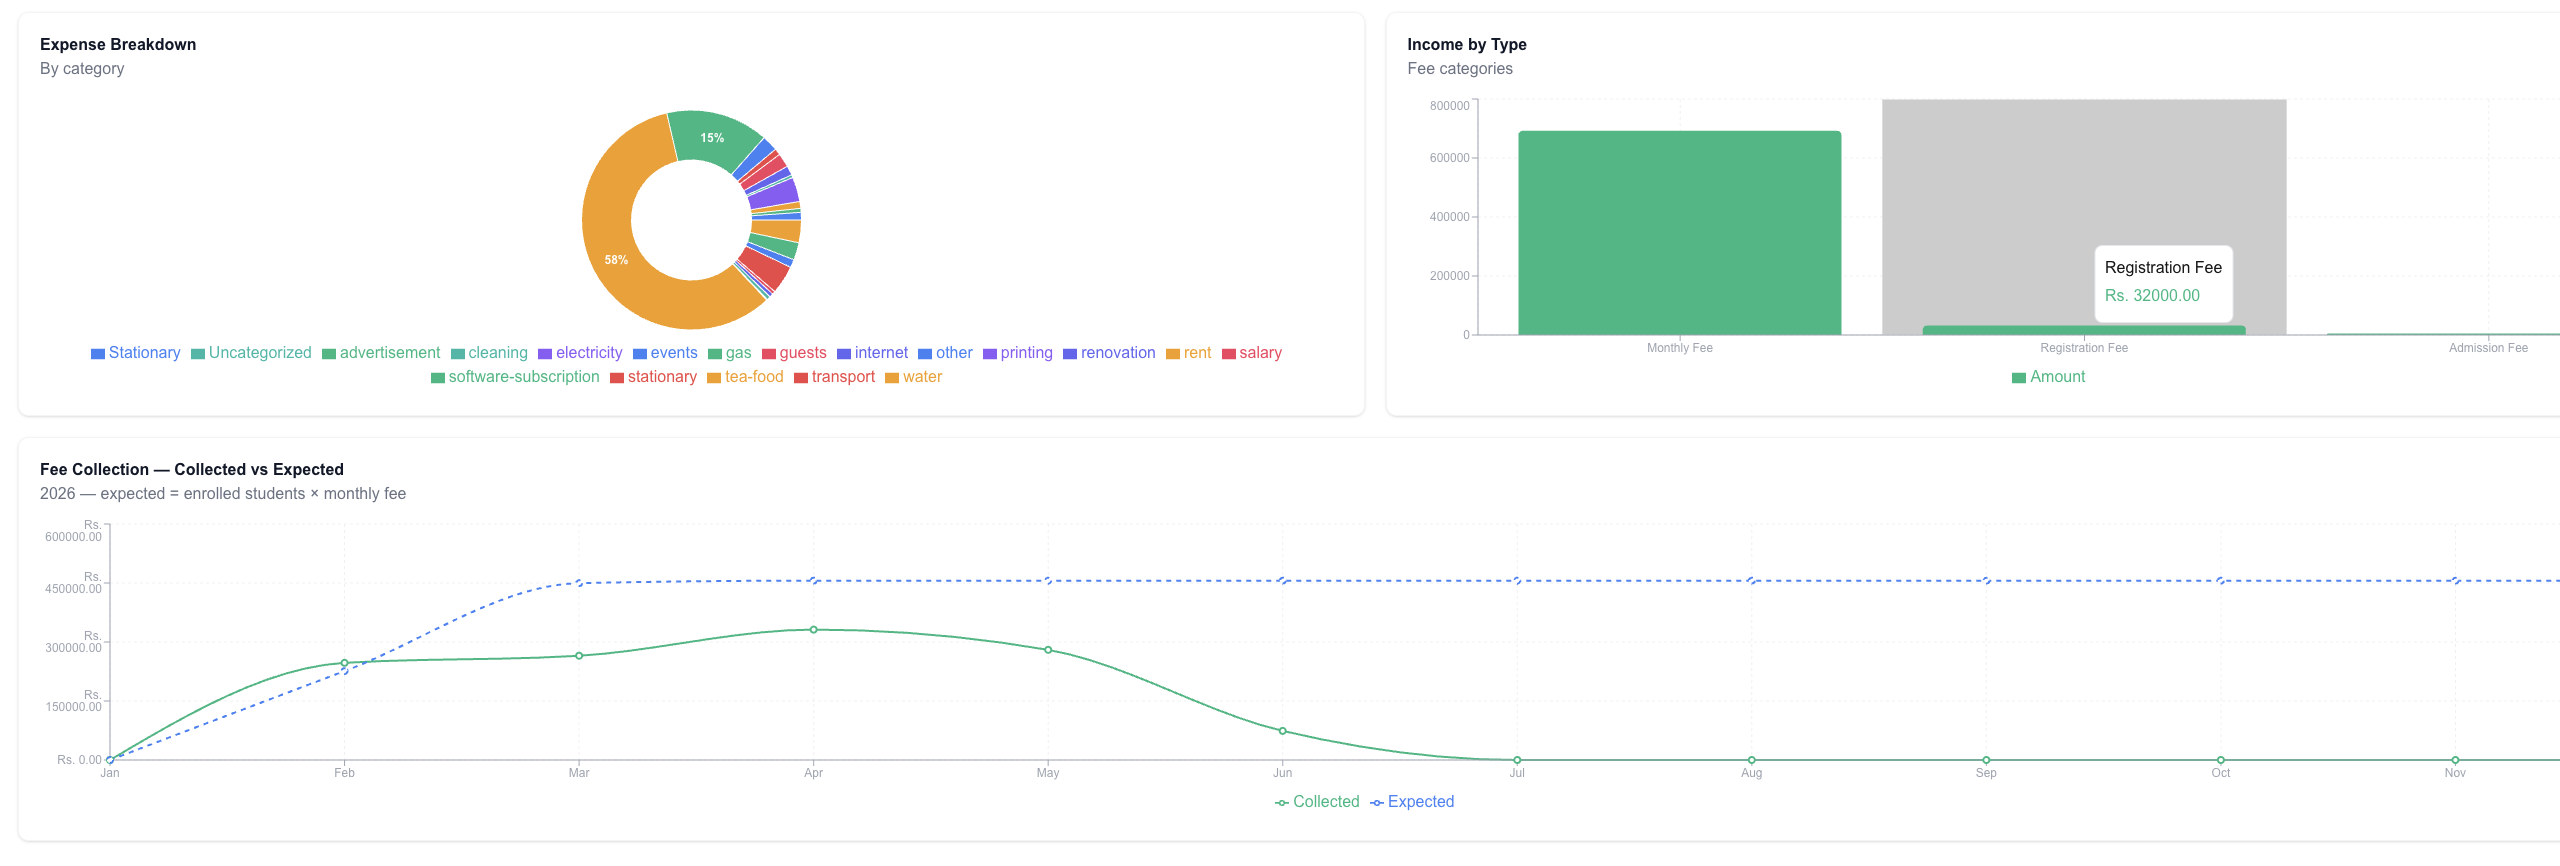Image resolution: width=2560 pixels, height=866 pixels.
Task: Toggle the Amount series legend
Action: (x=2048, y=377)
